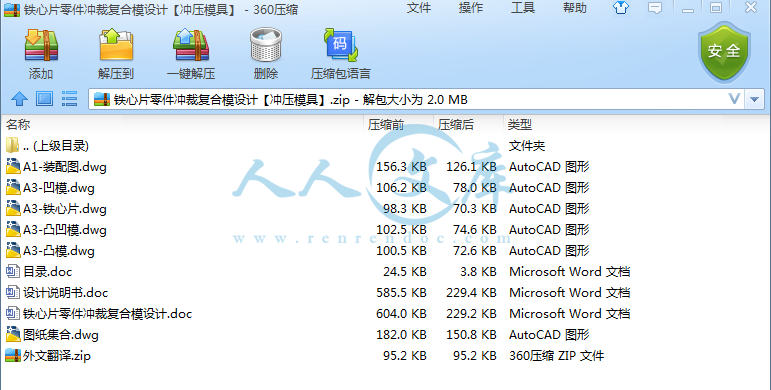Click the 156.3 KB size value
This screenshot has width=771, height=390.
(401, 167)
